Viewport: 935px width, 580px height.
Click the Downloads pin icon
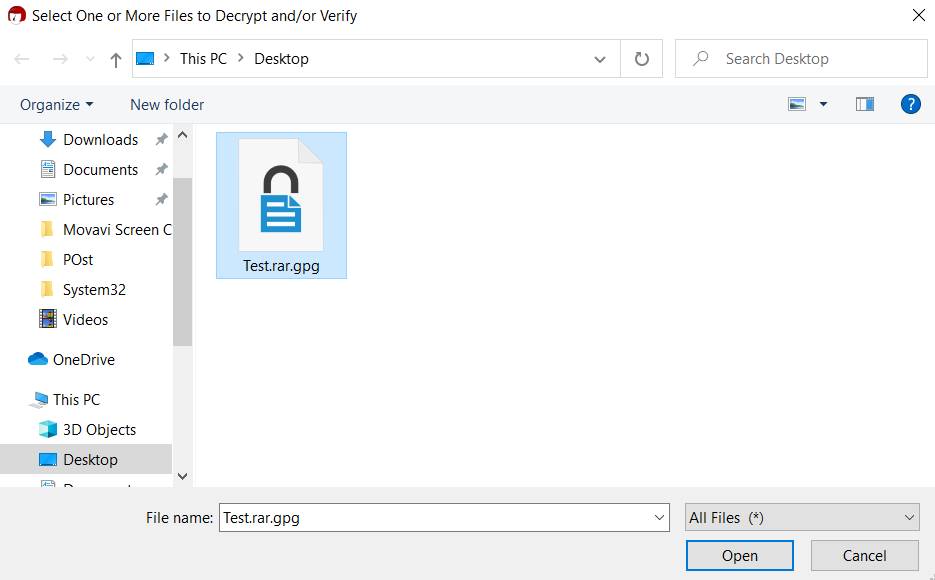(161, 139)
